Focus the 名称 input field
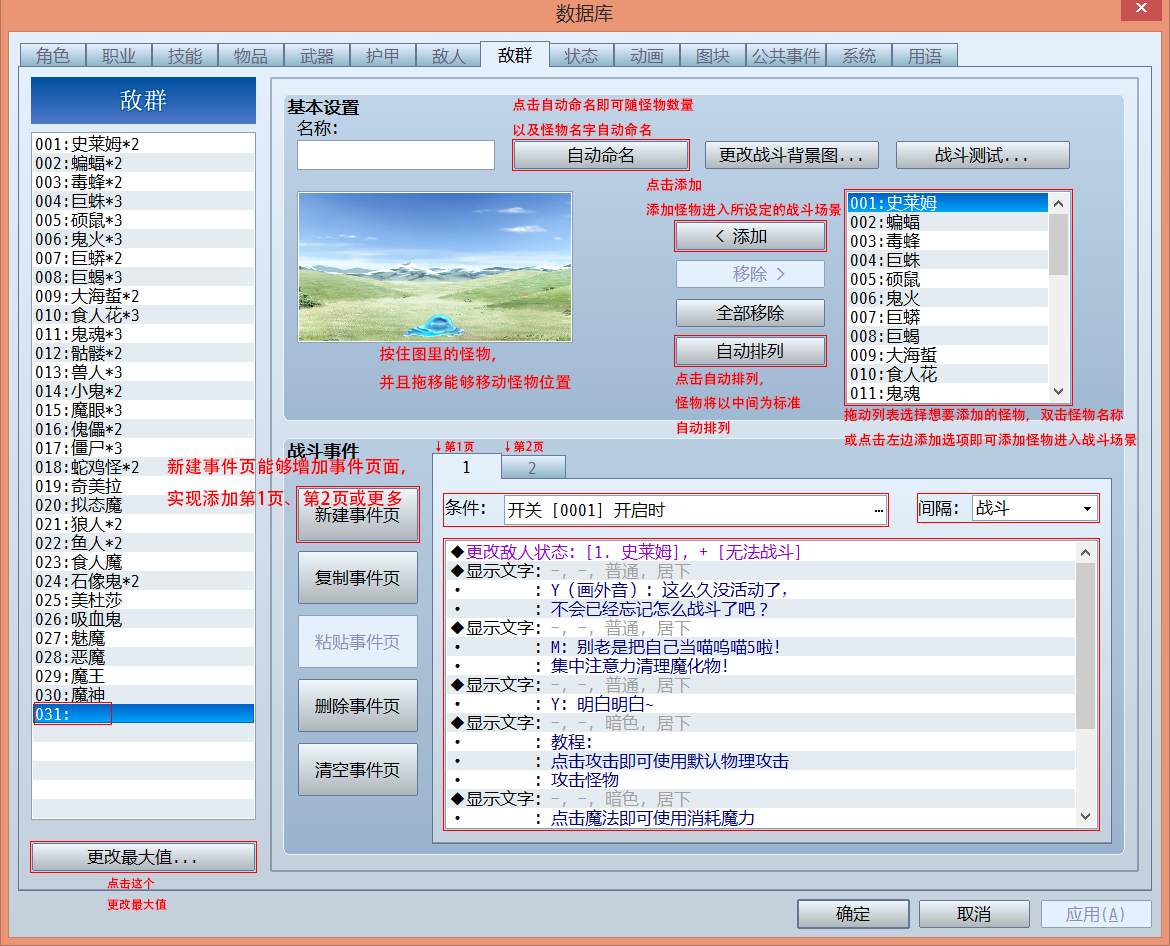This screenshot has height=946, width=1170. [395, 155]
